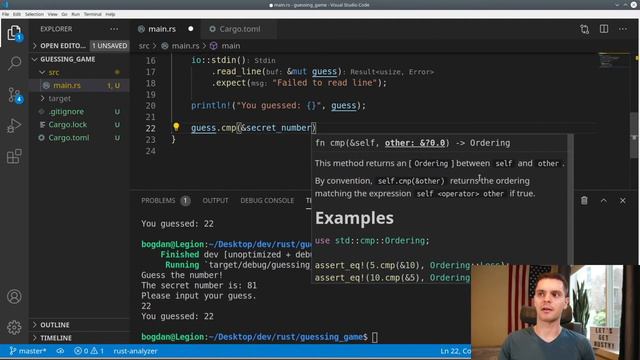Click the Ln 22 cursor position status
The height and width of the screenshot is (360, 640).
[456, 351]
